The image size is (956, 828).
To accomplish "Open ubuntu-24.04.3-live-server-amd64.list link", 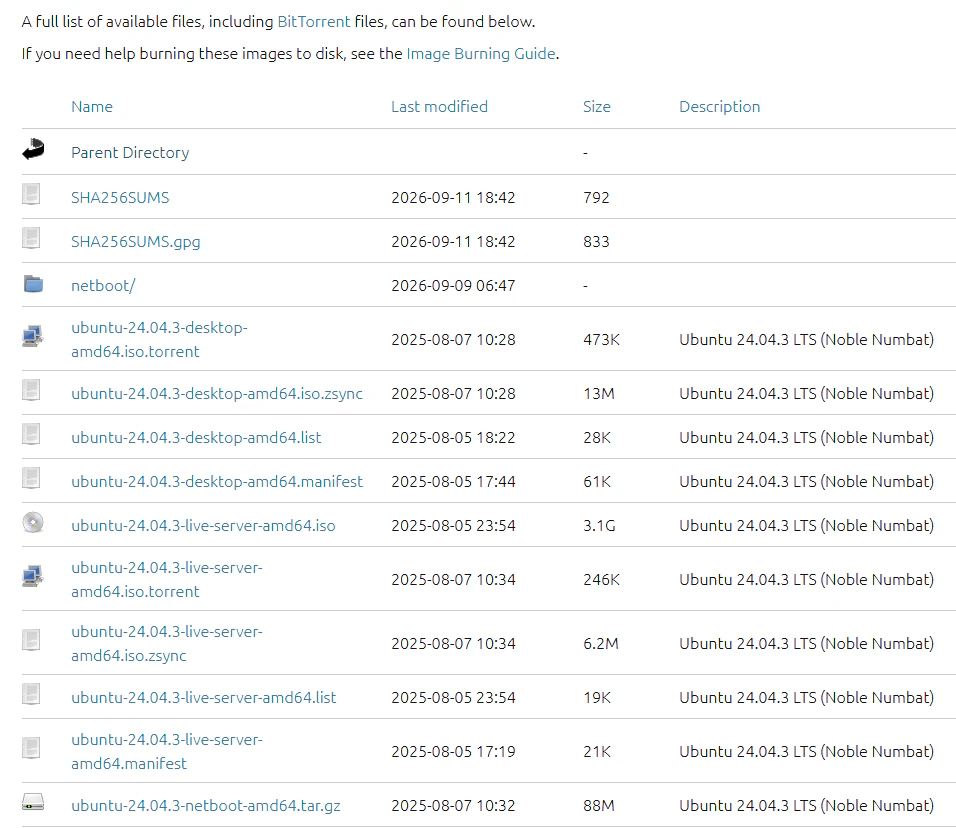I will click(203, 698).
